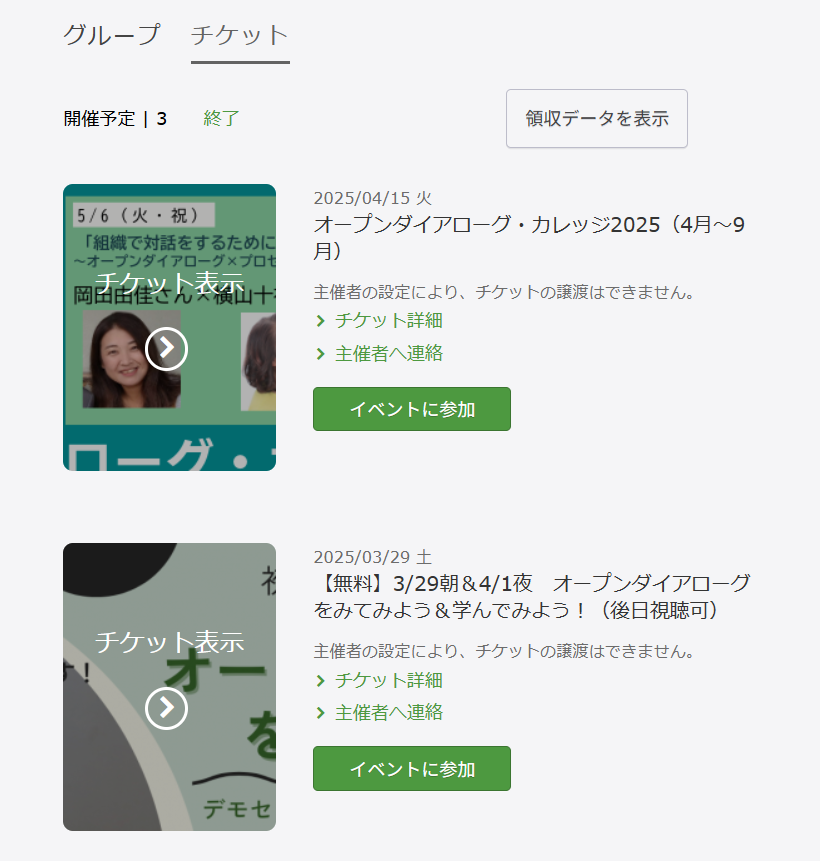Image resolution: width=820 pixels, height=861 pixels.
Task: Click イベントに参加 for the 3/29 event
Action: coord(412,769)
